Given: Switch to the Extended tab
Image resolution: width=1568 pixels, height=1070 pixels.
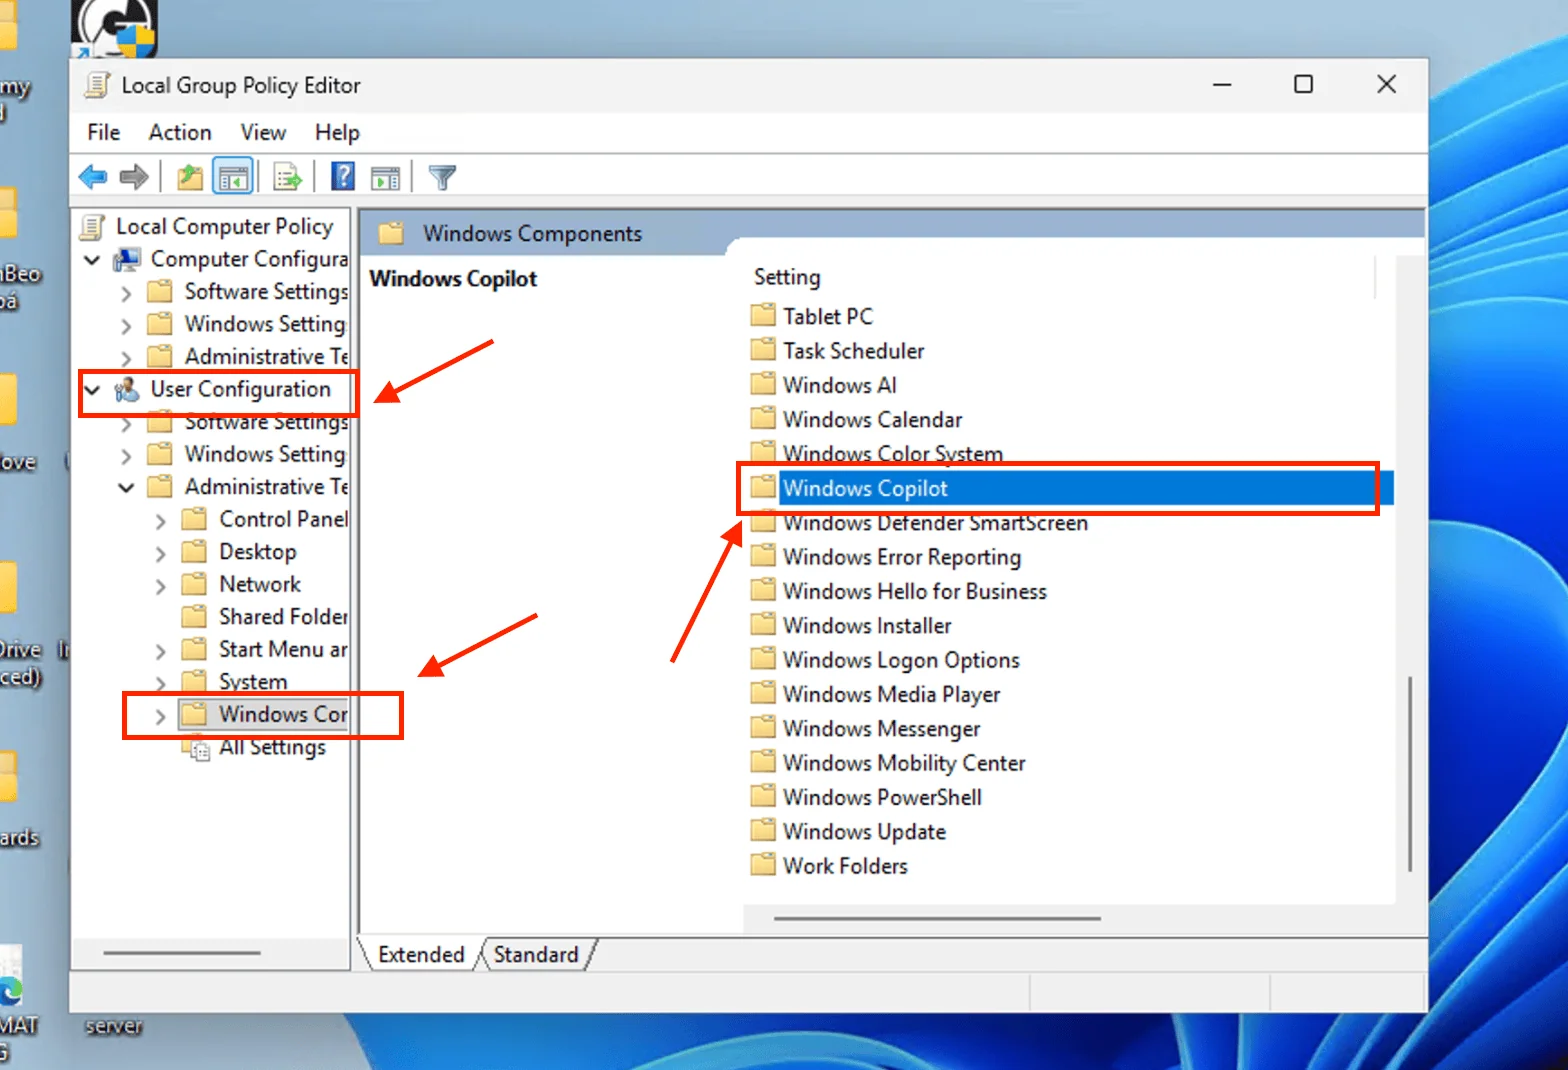Looking at the screenshot, I should click(421, 955).
